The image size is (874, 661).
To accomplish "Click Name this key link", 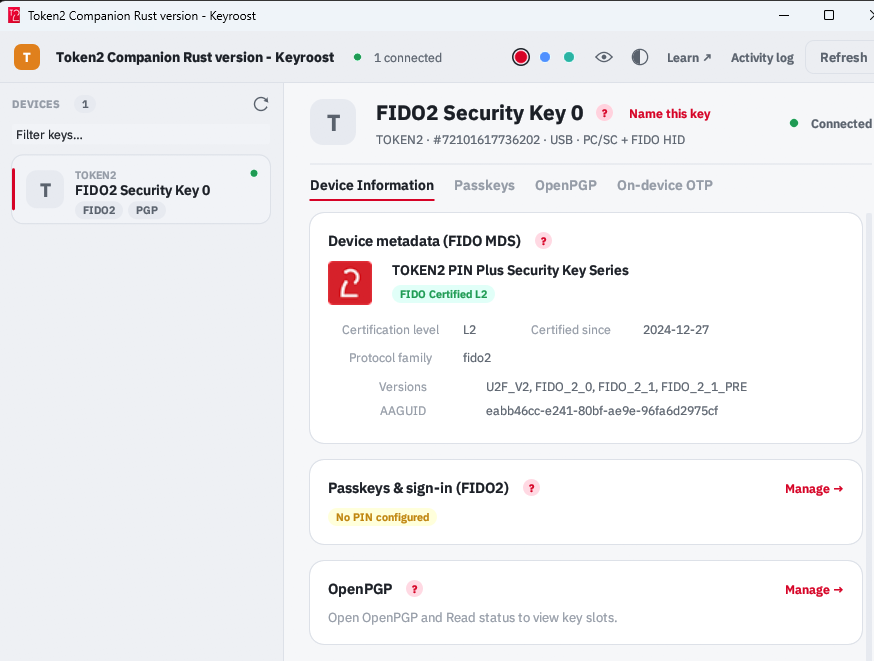I will tap(669, 114).
